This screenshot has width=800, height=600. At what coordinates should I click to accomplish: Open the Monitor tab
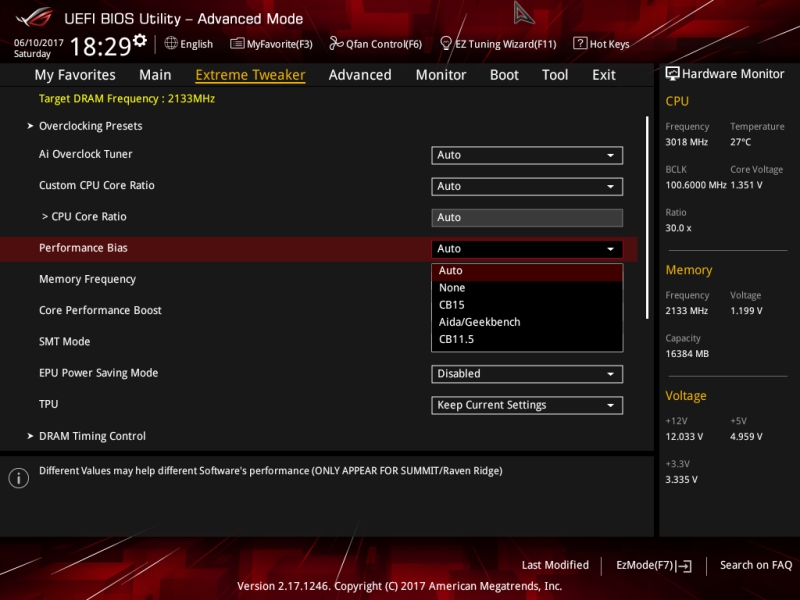(x=441, y=75)
